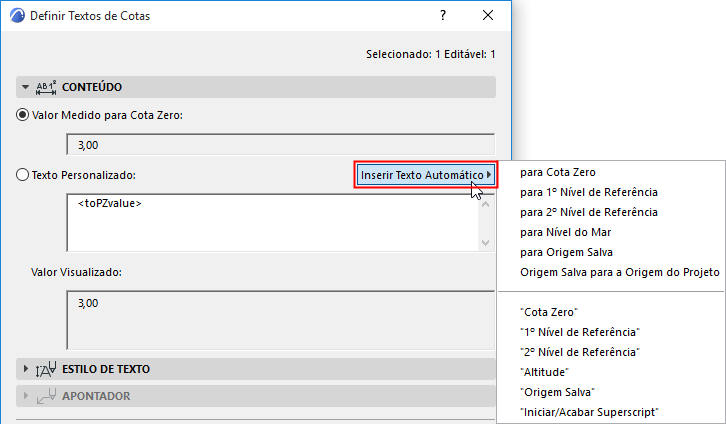Collapse the Conteúdo section
Screen dimensions: 726x424
click(x=26, y=87)
